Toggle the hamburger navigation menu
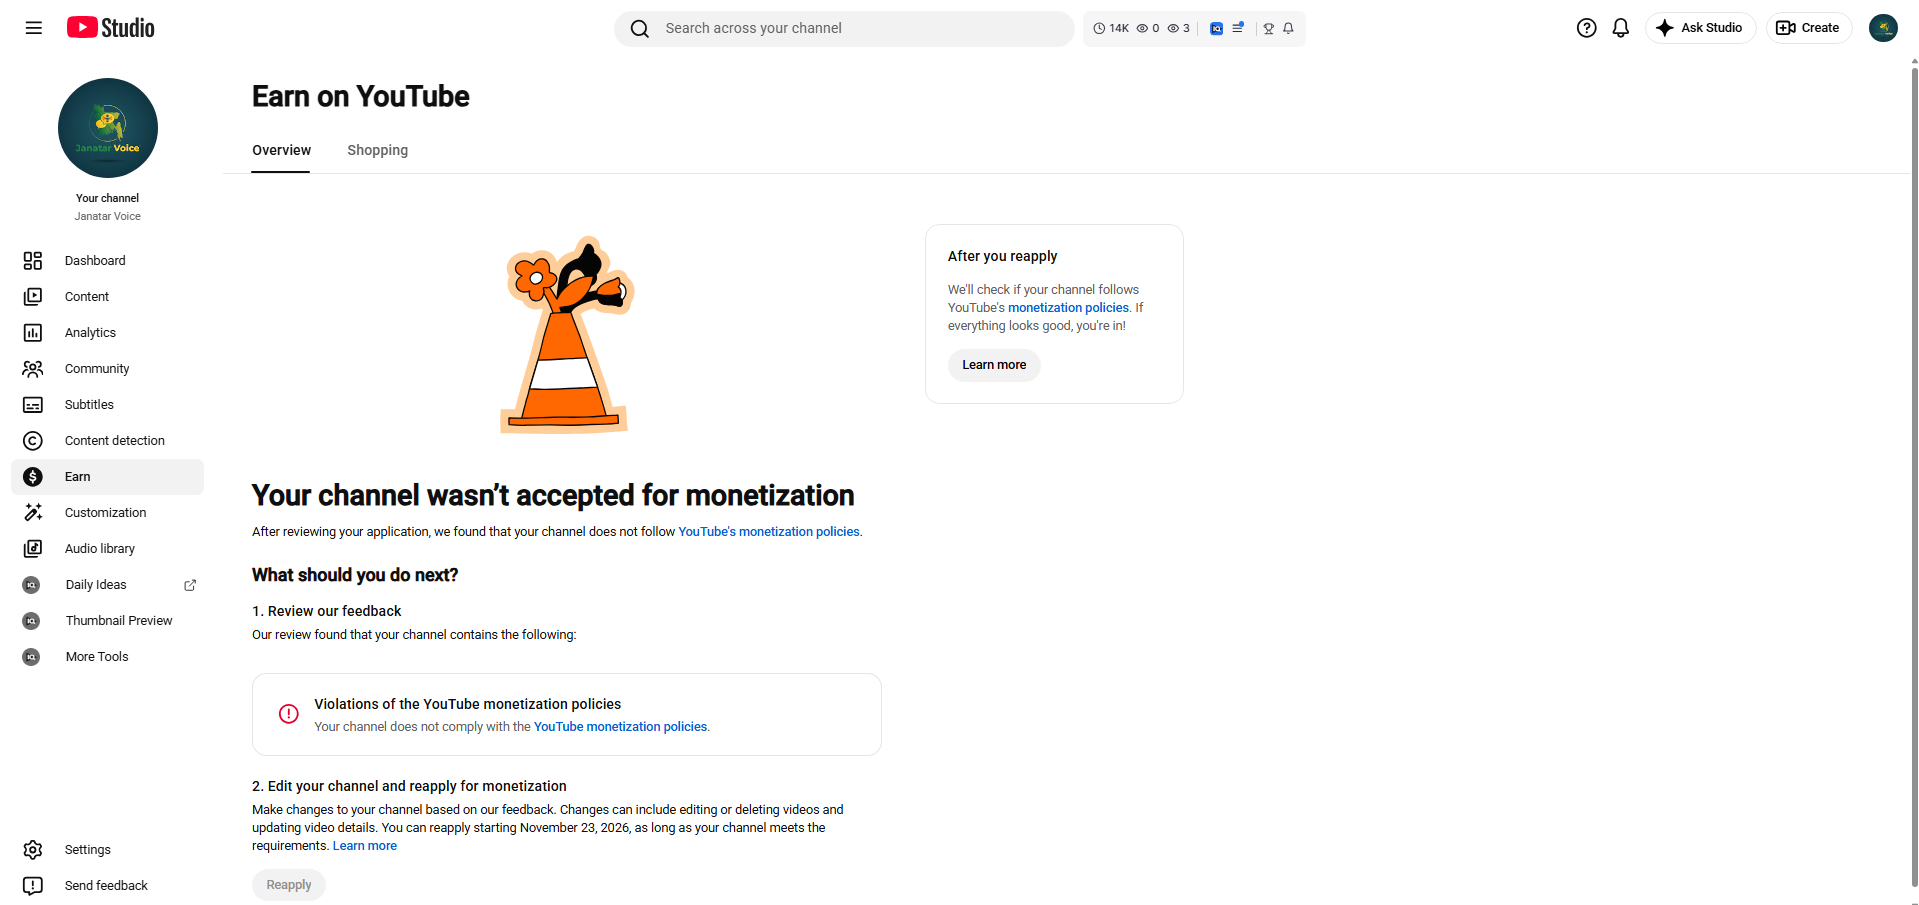Viewport: 1919px width, 905px height. pos(34,28)
